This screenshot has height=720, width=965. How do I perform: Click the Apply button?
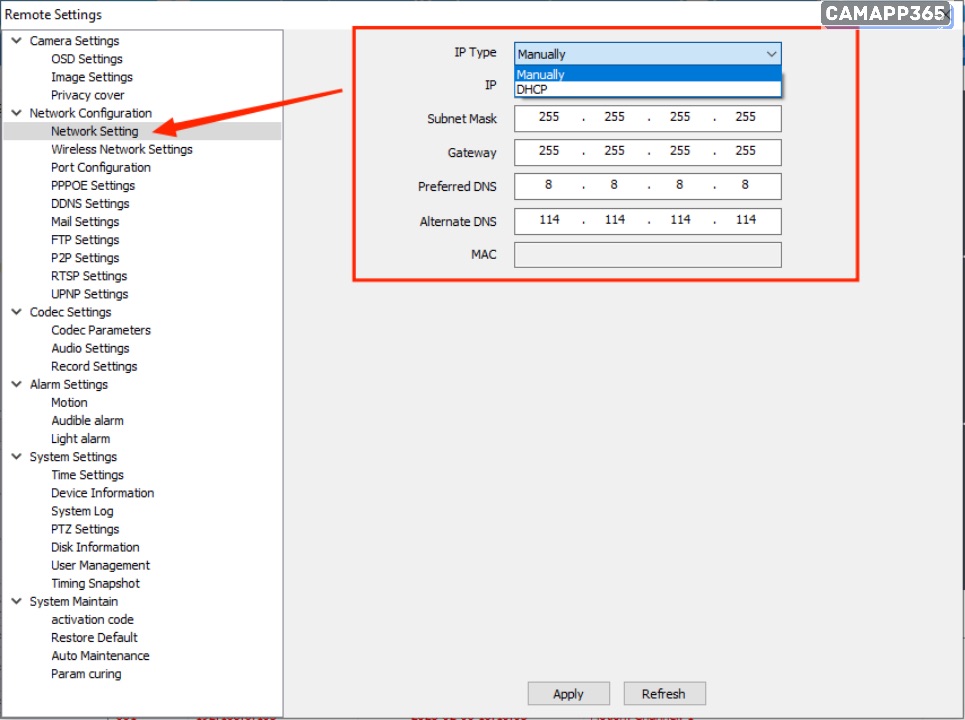click(x=568, y=693)
